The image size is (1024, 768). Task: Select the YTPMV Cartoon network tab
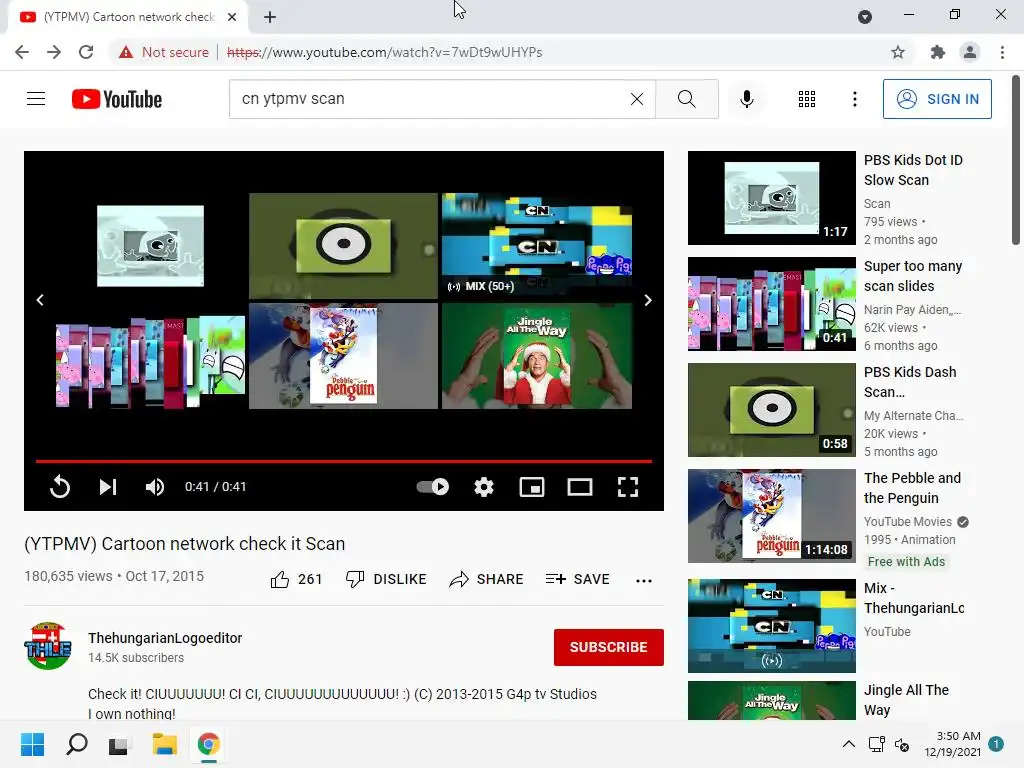129,17
